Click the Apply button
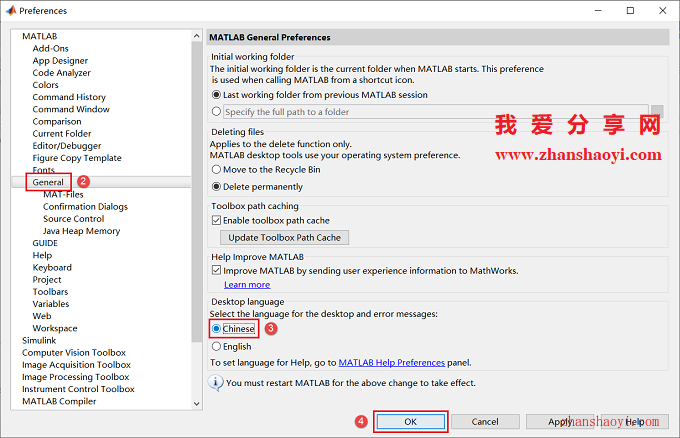 click(x=560, y=422)
